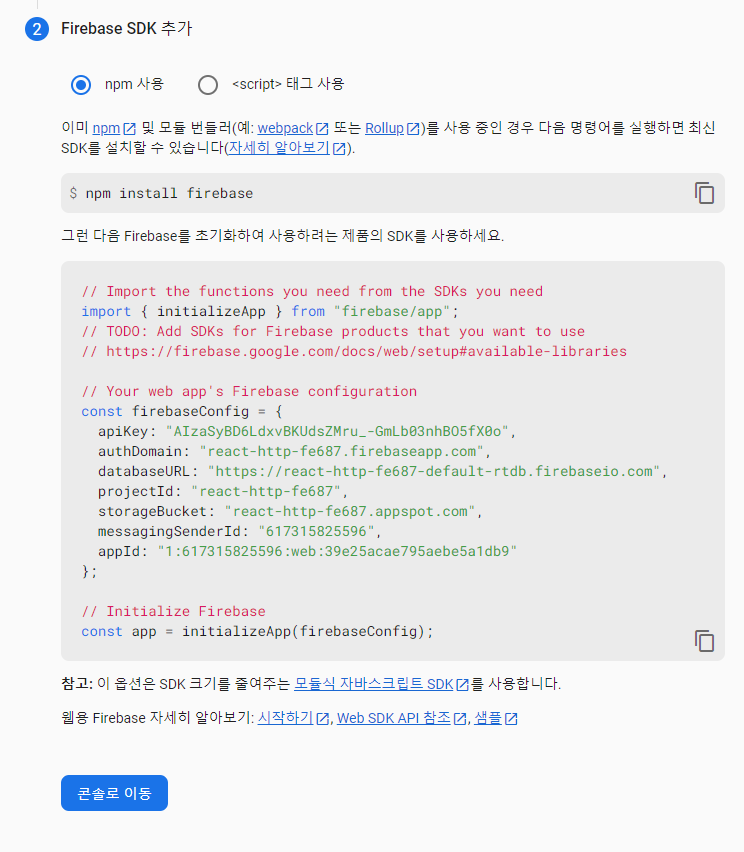Select the npm 사용 radio option
Image resolution: width=744 pixels, height=852 pixels.
(x=81, y=85)
